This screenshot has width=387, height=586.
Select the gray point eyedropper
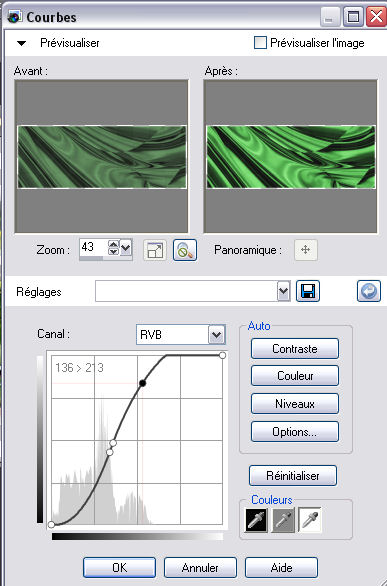(283, 520)
